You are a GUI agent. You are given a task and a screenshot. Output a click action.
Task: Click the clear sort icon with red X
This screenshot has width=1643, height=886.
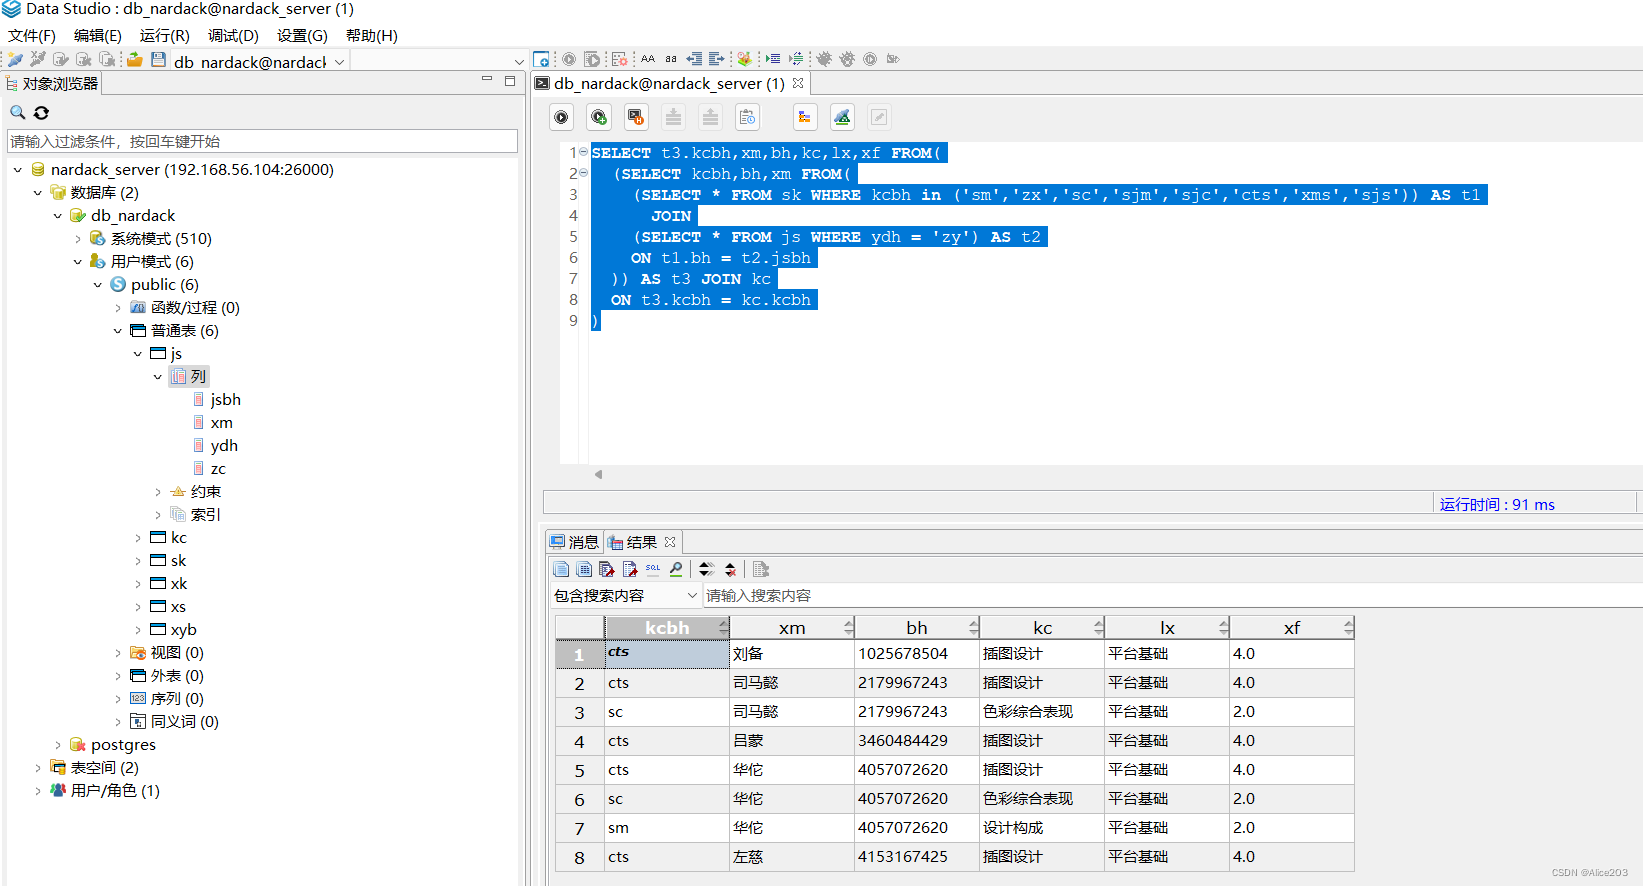tap(730, 569)
